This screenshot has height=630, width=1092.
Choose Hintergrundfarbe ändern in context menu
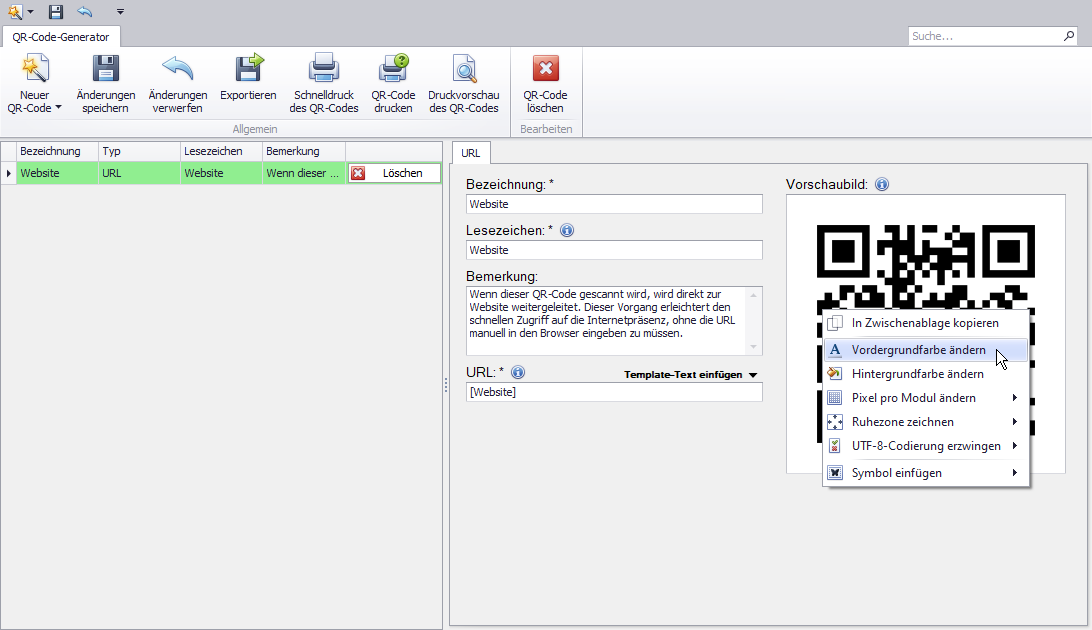[926, 374]
